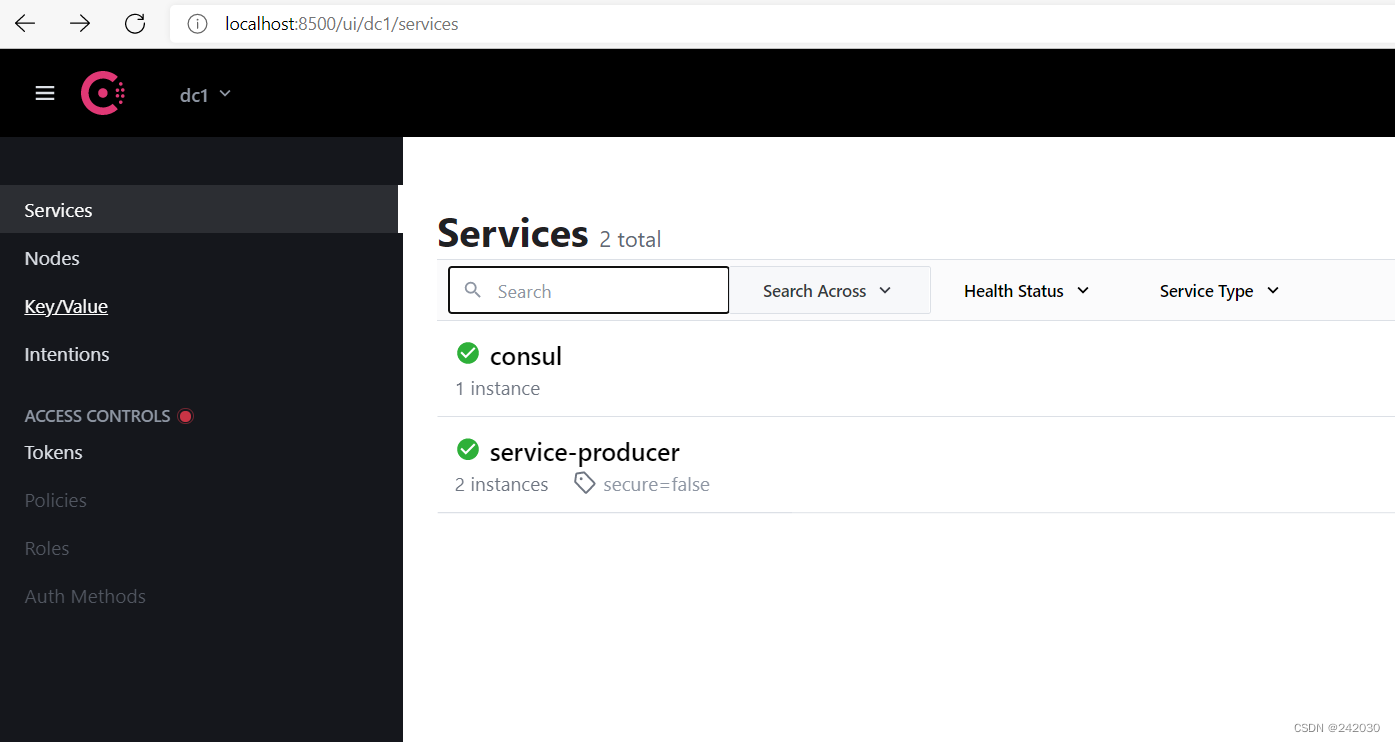
Task: Click the Services page heading
Action: [x=513, y=233]
